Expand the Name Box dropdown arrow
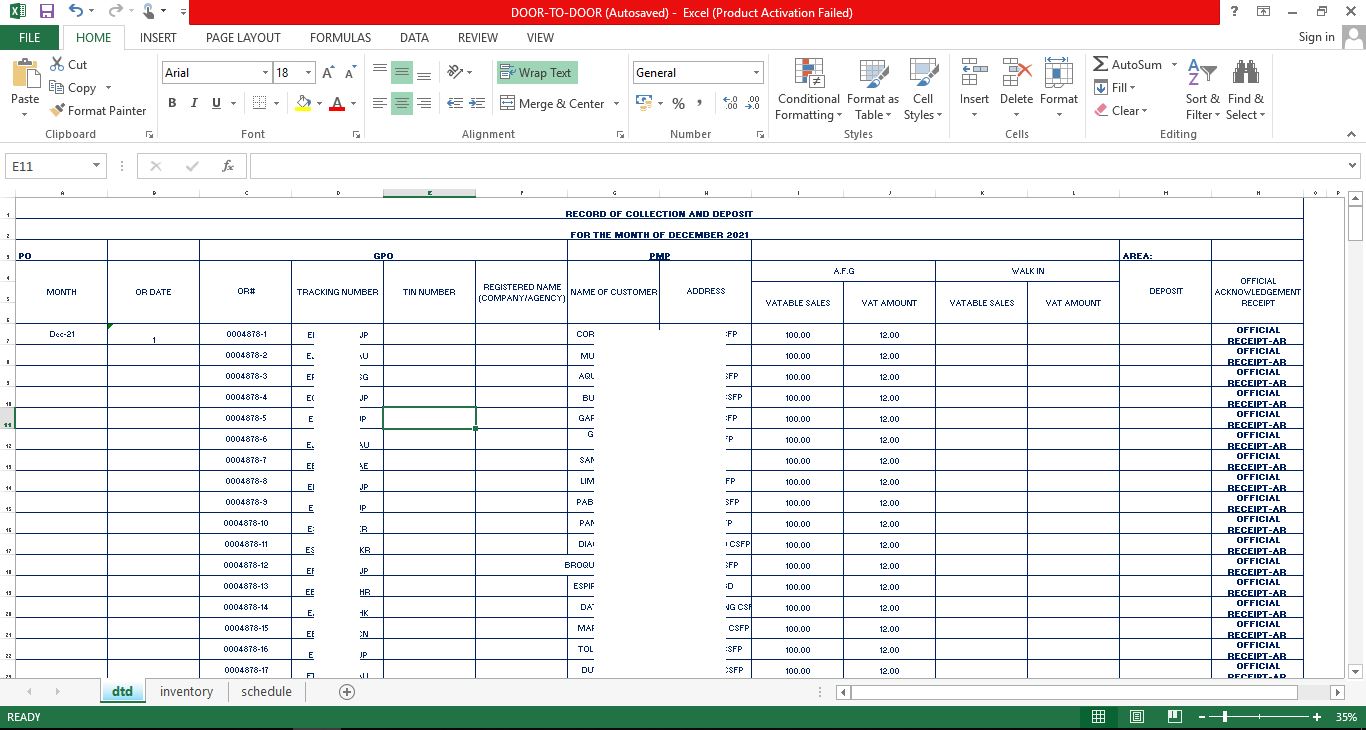This screenshot has height=730, width=1366. (x=97, y=166)
